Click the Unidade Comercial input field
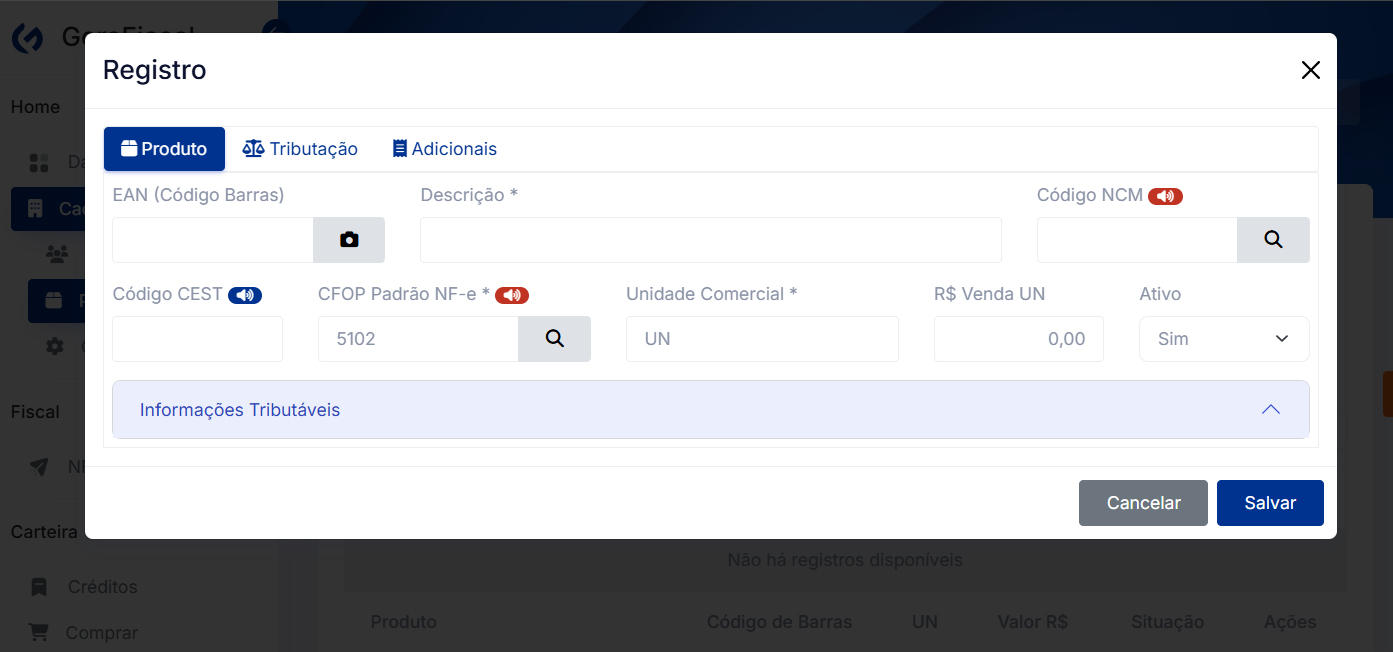 pyautogui.click(x=761, y=339)
